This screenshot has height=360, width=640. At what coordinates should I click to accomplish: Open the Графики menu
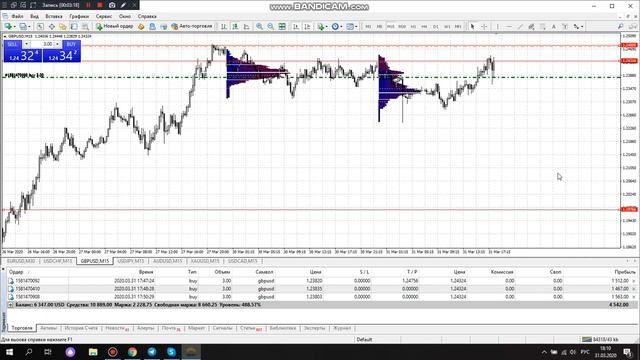click(x=79, y=16)
